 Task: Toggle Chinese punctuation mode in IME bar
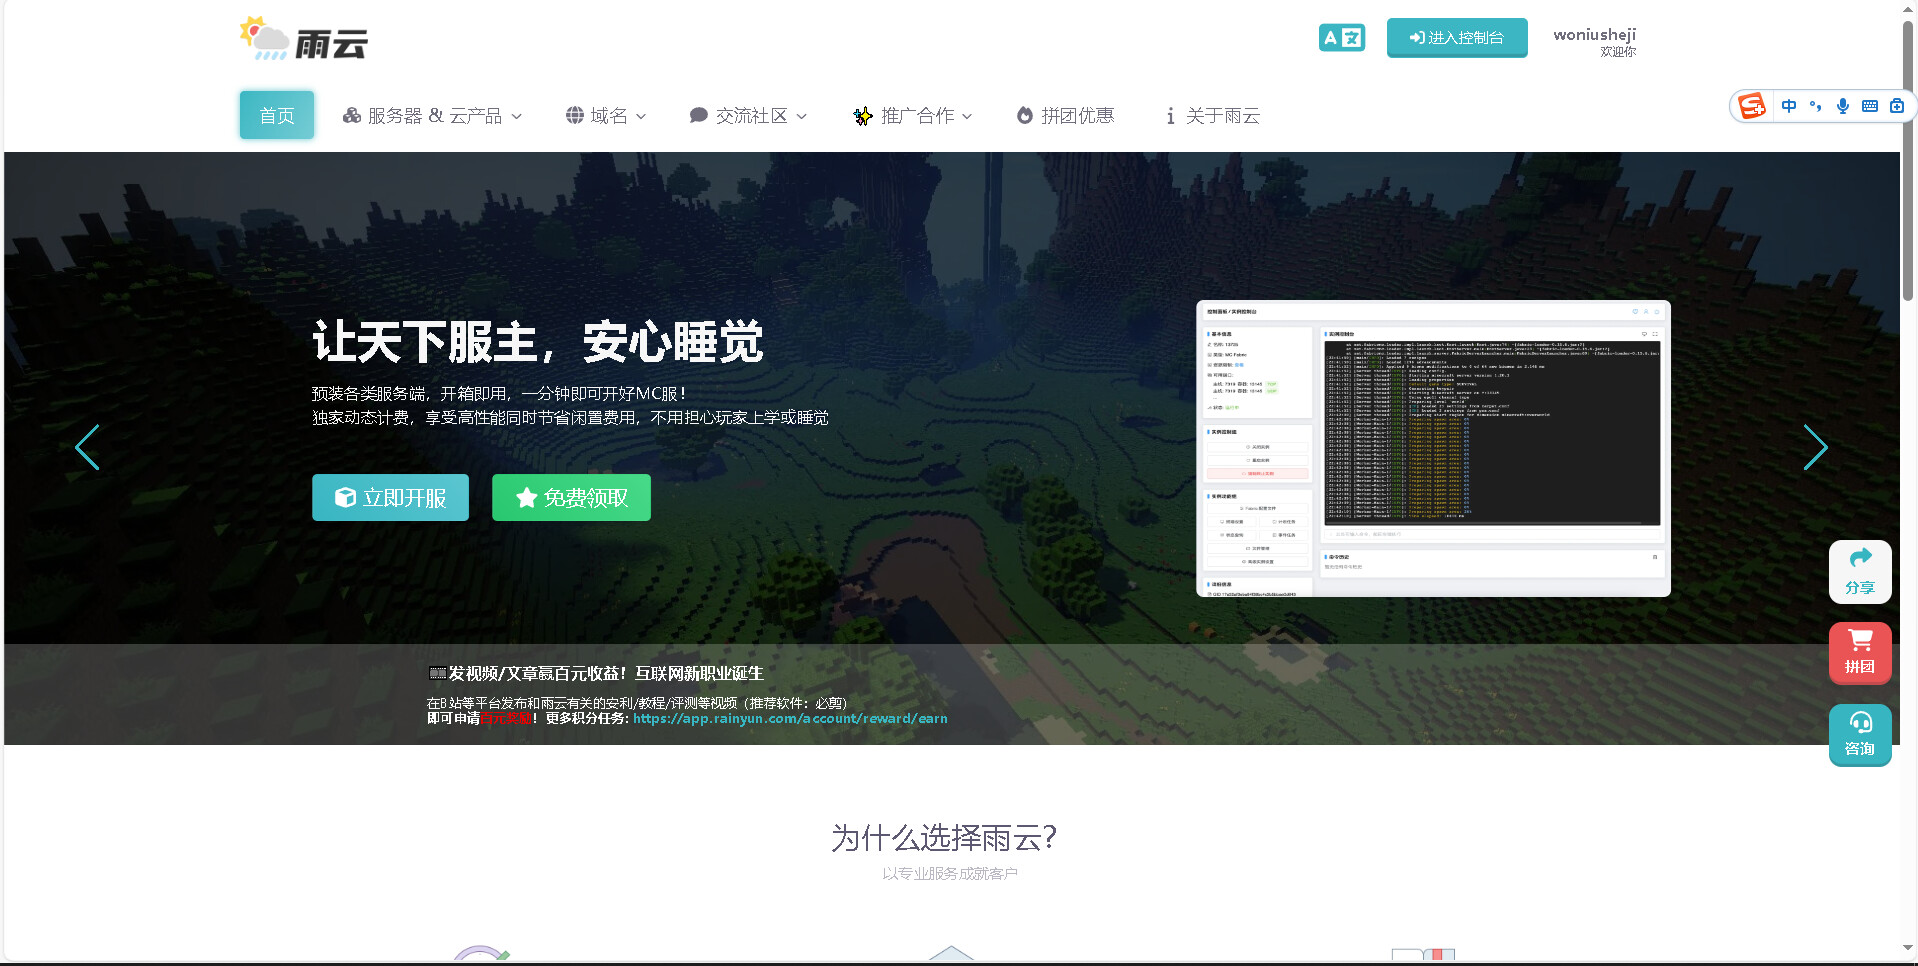[x=1815, y=106]
